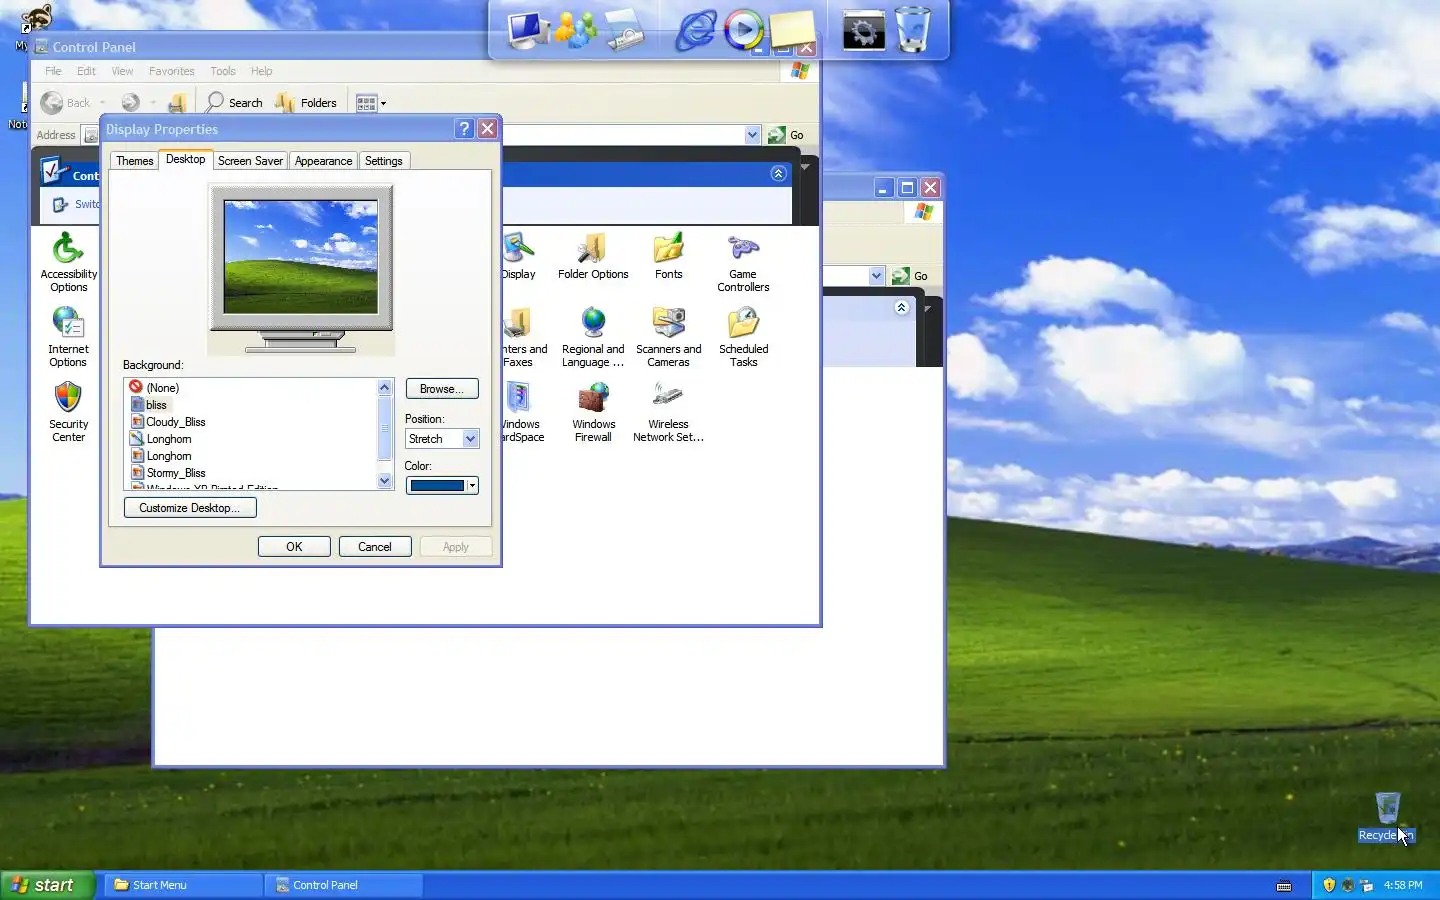Open the Forward history dropdown arrow
Viewport: 1440px width, 900px height.
point(153,102)
